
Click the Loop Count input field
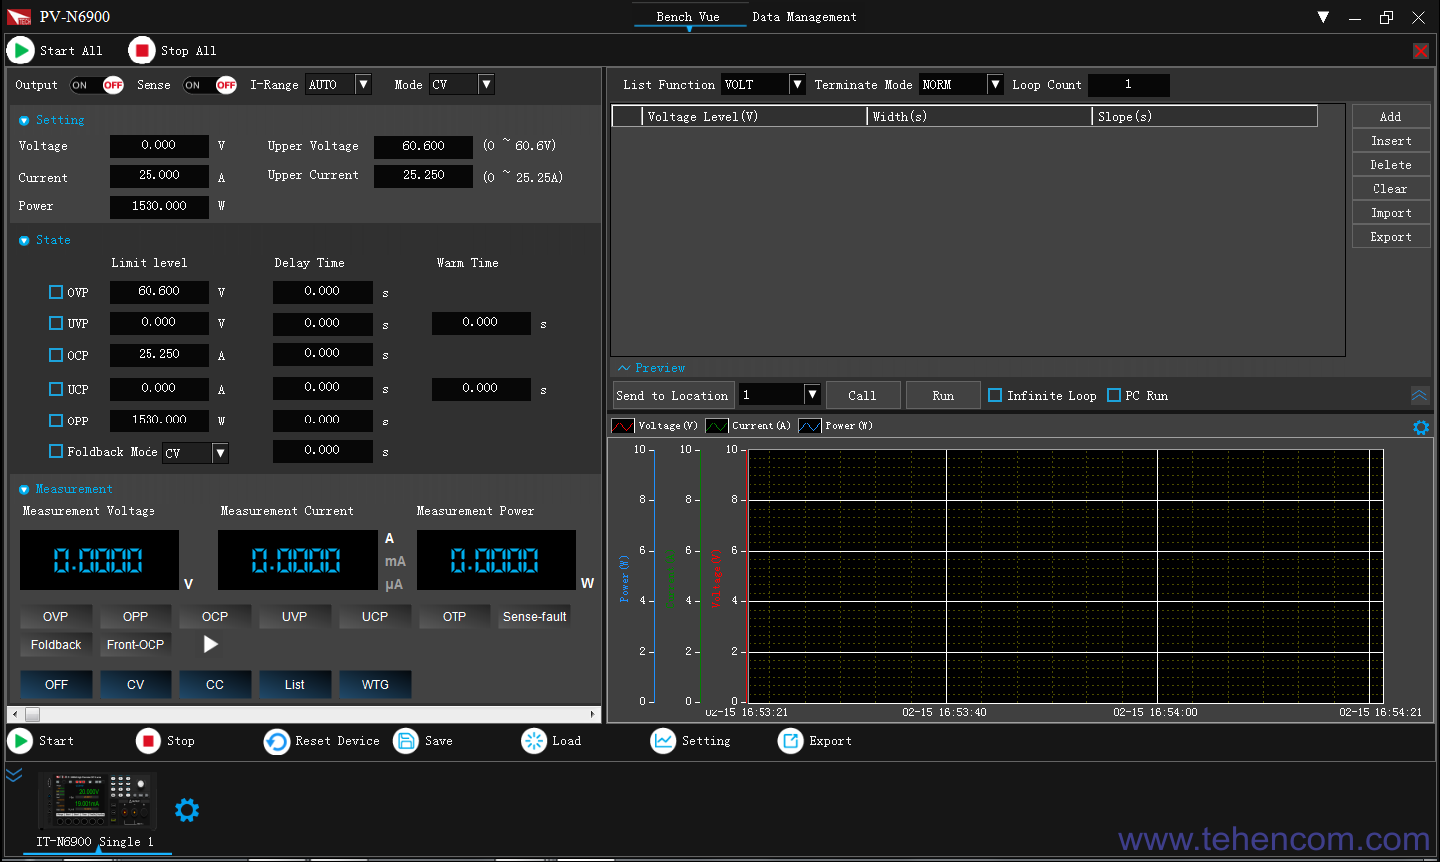click(x=1128, y=85)
